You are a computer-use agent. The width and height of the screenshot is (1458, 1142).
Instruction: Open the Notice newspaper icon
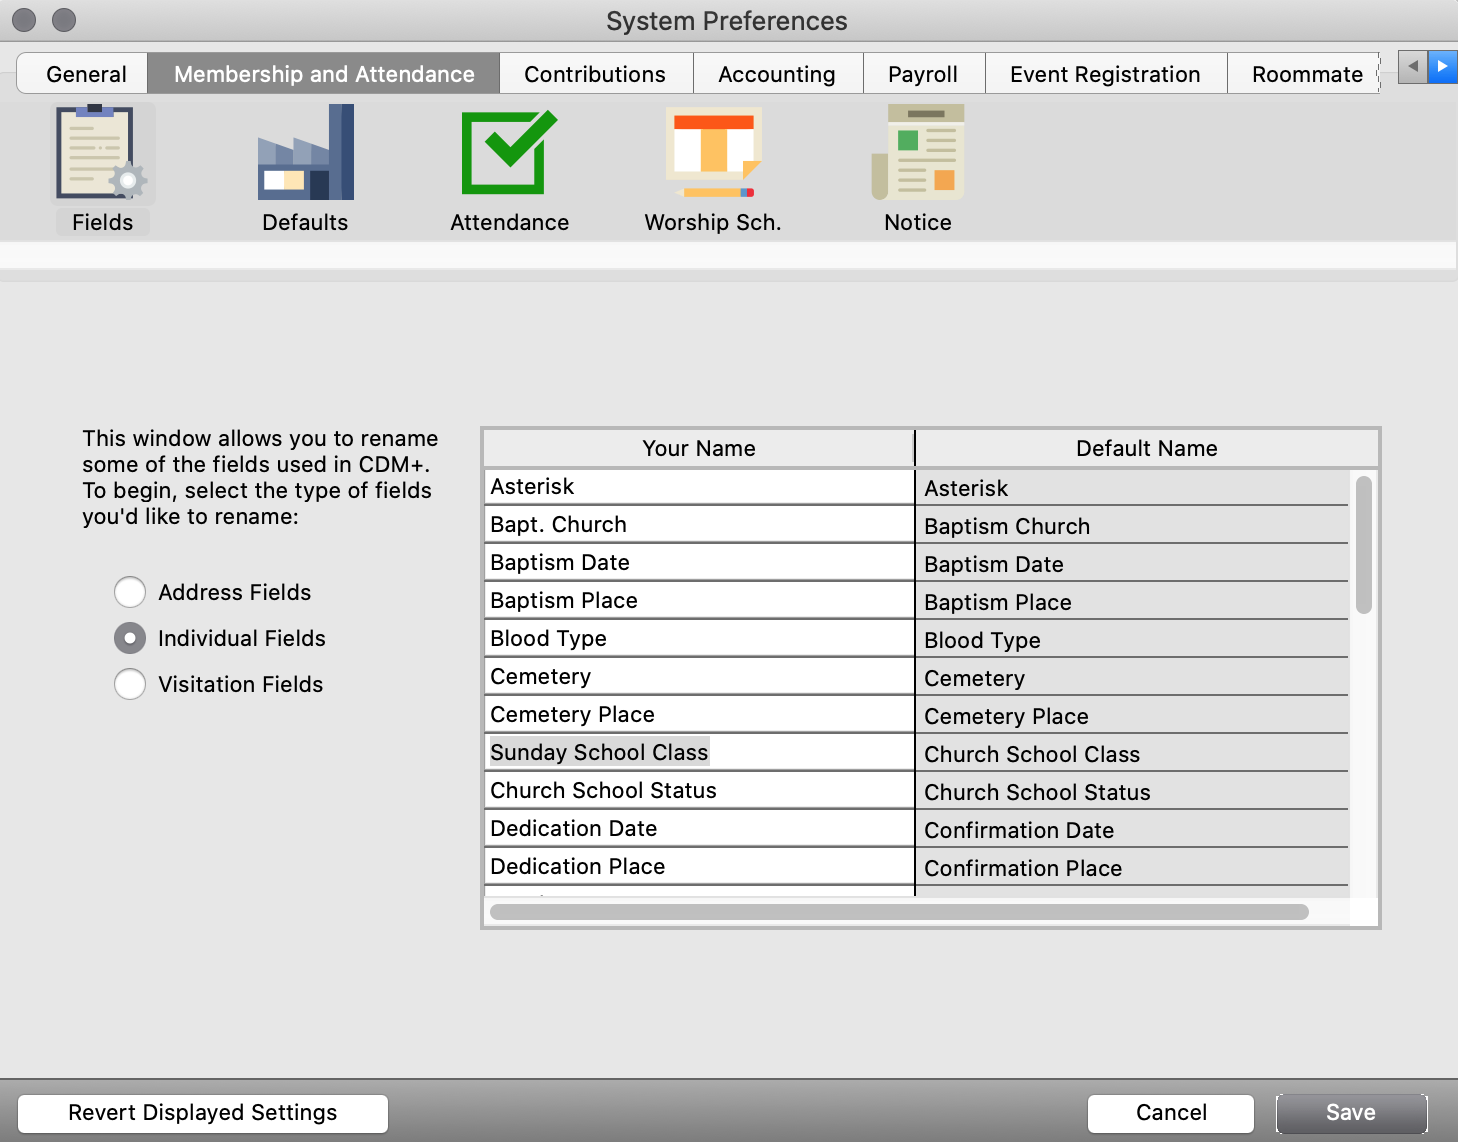918,154
